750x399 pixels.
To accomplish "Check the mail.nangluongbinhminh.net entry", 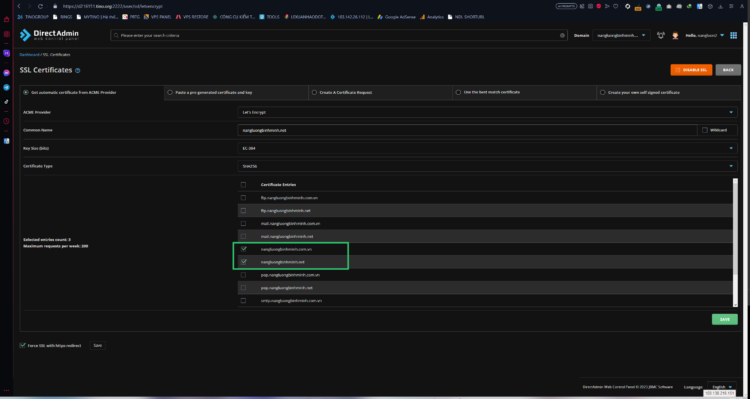I will [243, 236].
